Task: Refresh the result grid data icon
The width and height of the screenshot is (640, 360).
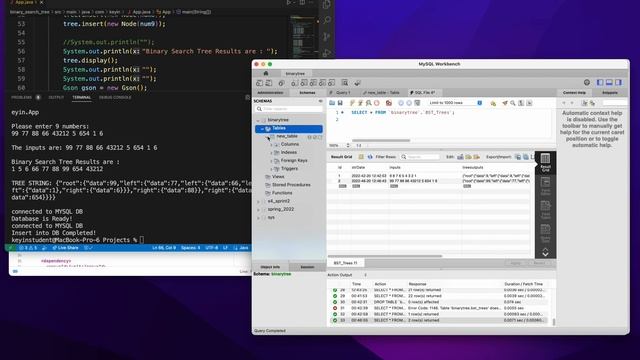Action: click(x=370, y=157)
